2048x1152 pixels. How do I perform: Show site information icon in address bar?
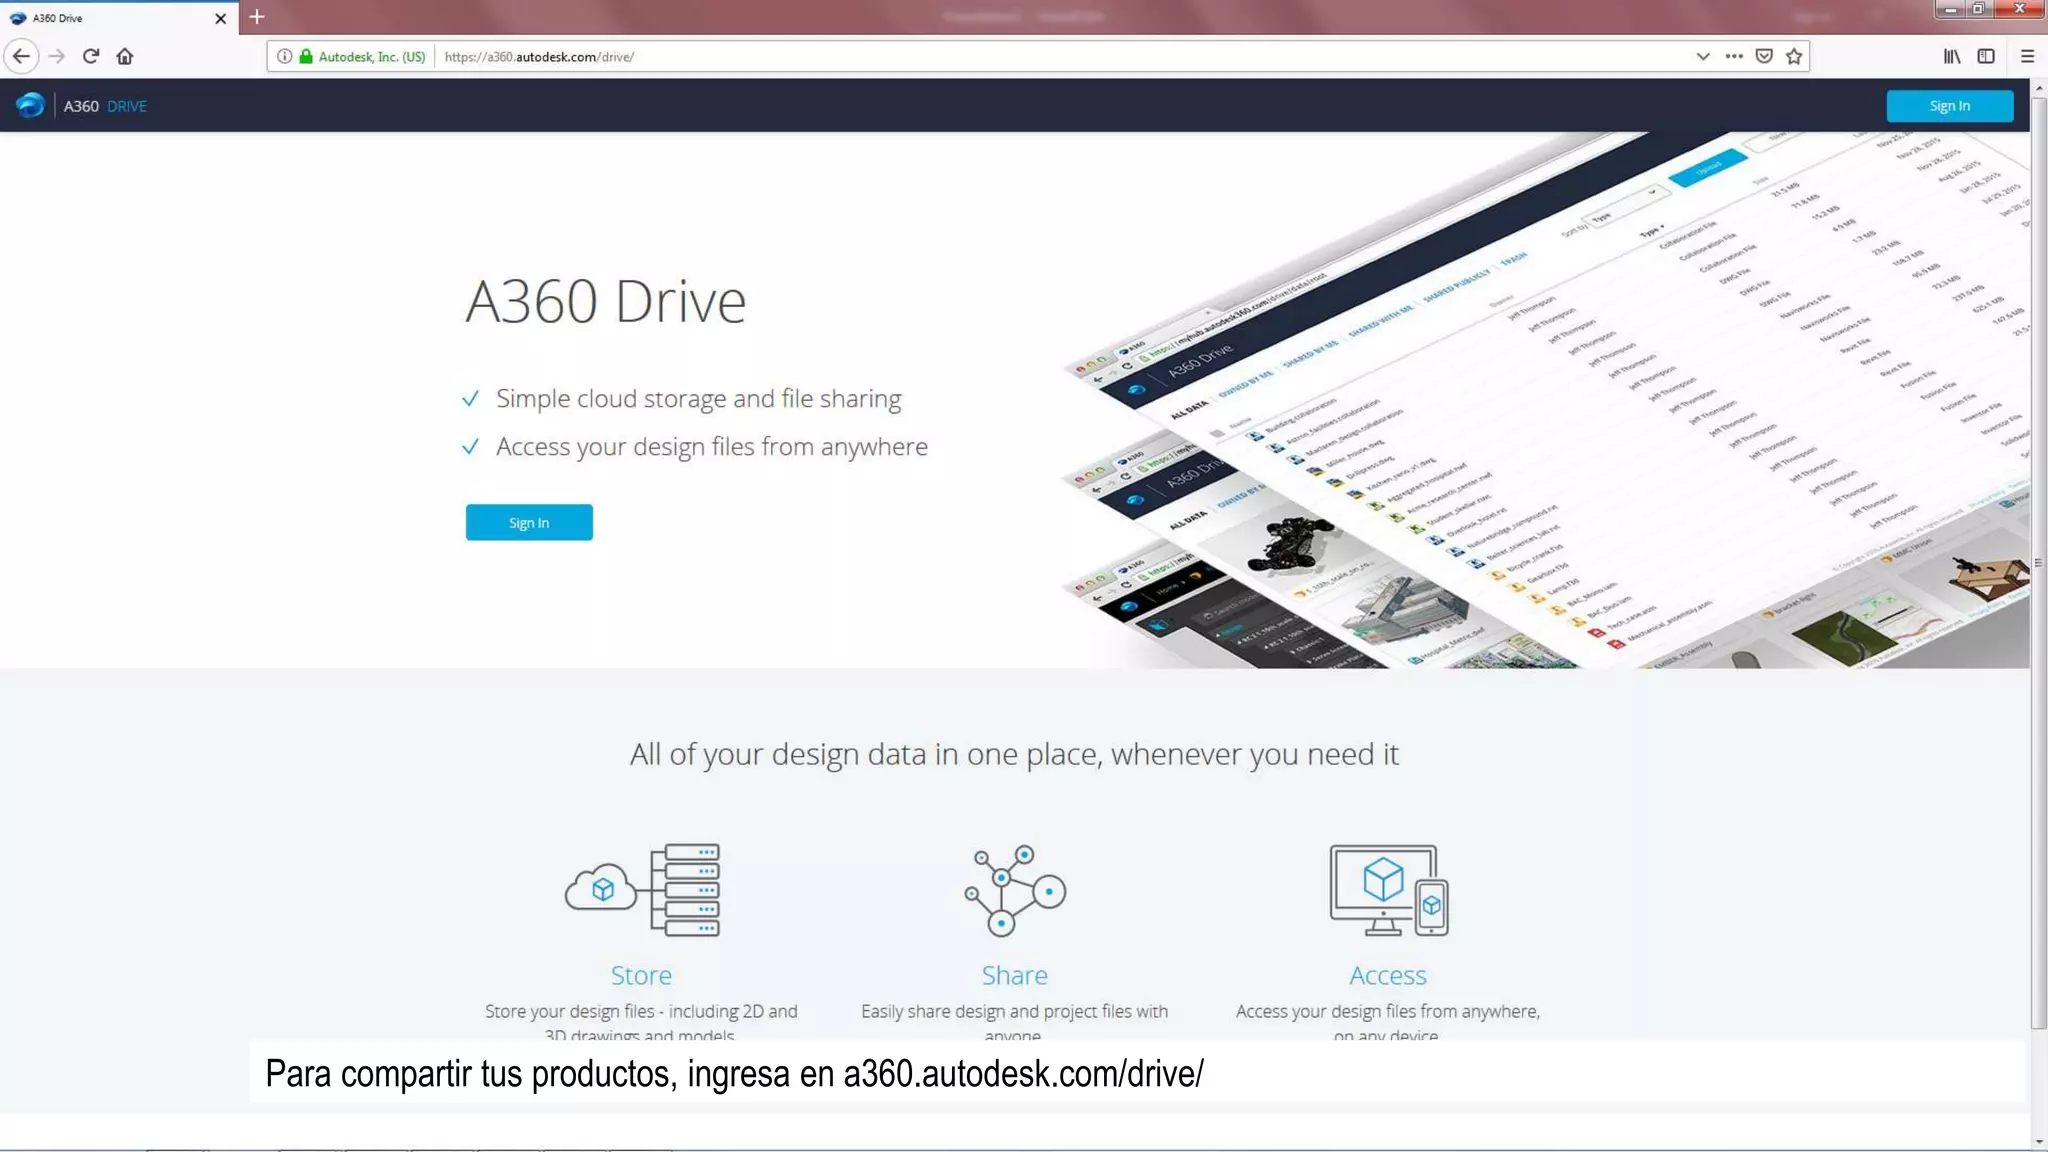click(284, 56)
